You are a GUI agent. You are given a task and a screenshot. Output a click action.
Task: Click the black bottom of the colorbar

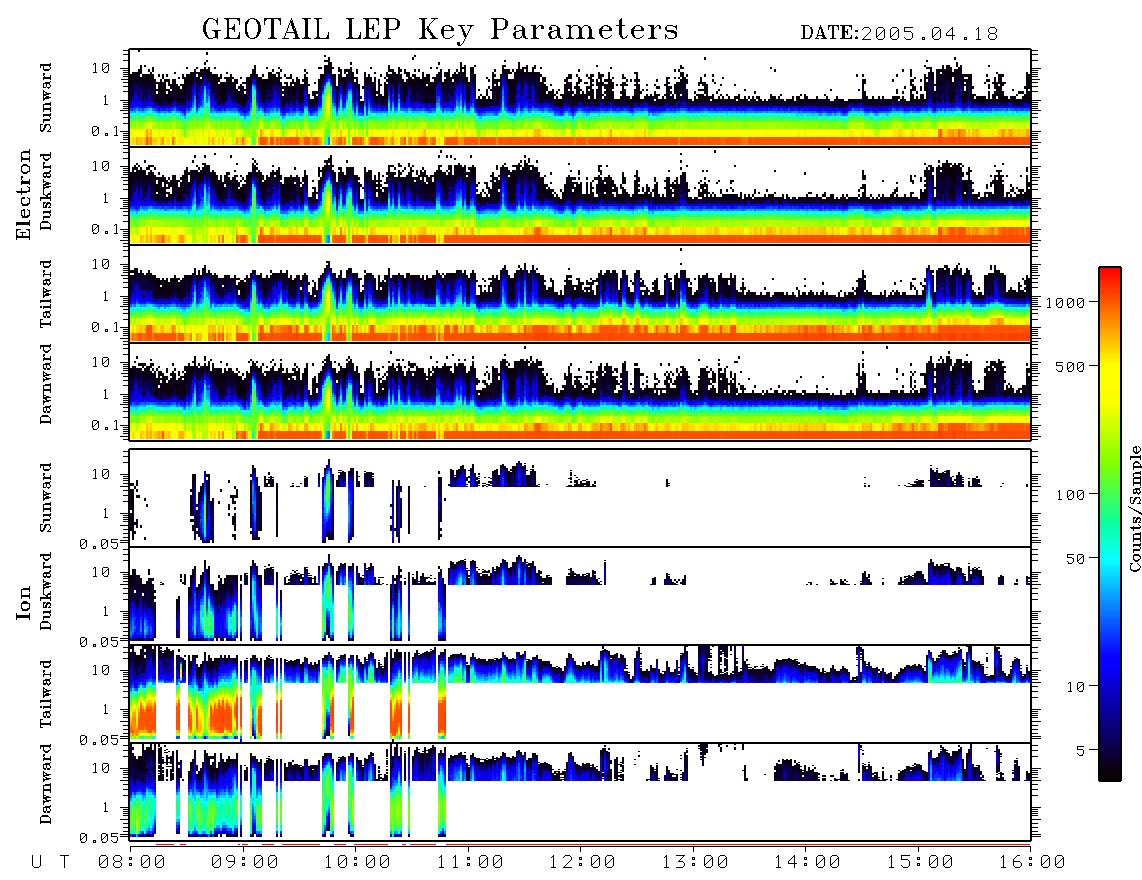(x=1109, y=772)
